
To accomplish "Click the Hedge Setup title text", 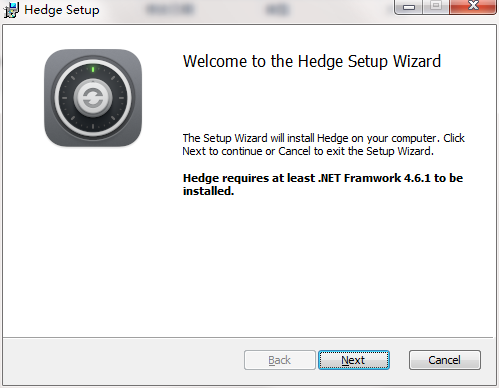I will pos(62,10).
